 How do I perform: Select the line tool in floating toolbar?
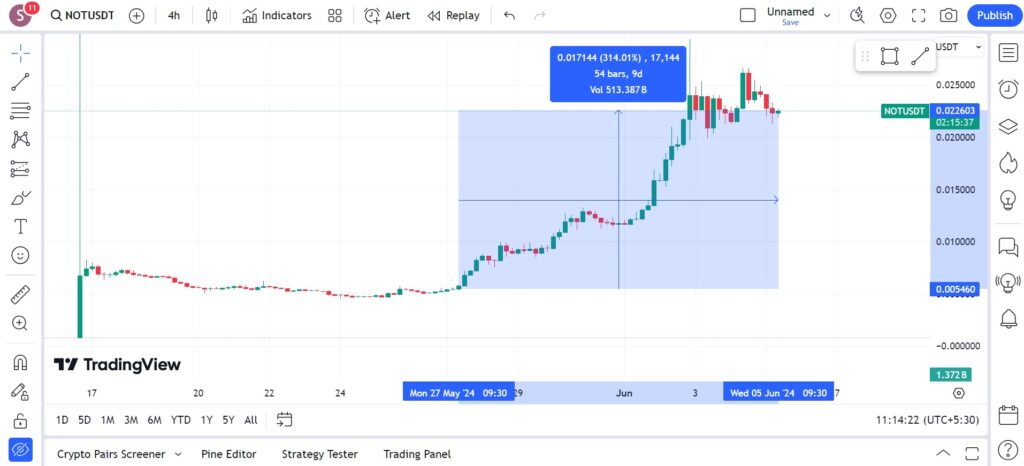(920, 56)
